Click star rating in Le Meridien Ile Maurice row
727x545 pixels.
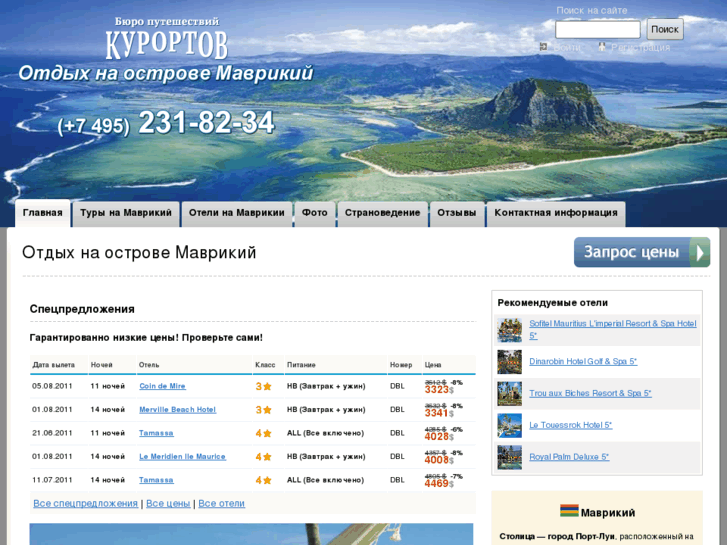click(x=263, y=457)
